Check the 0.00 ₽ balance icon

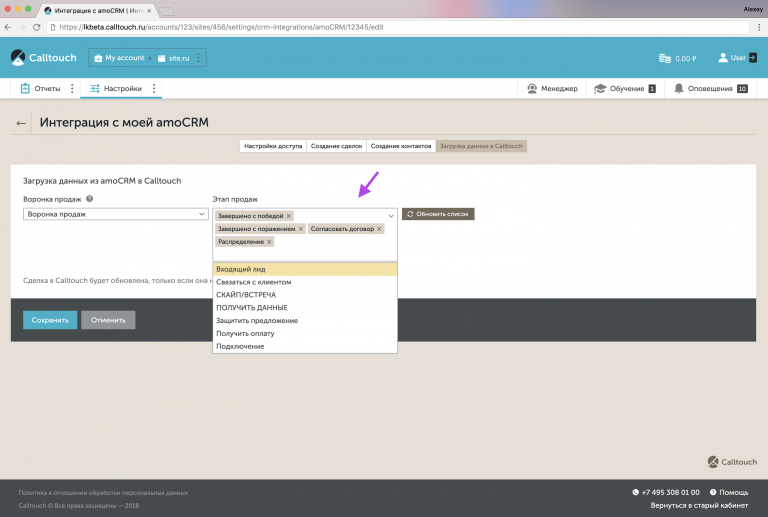665,58
